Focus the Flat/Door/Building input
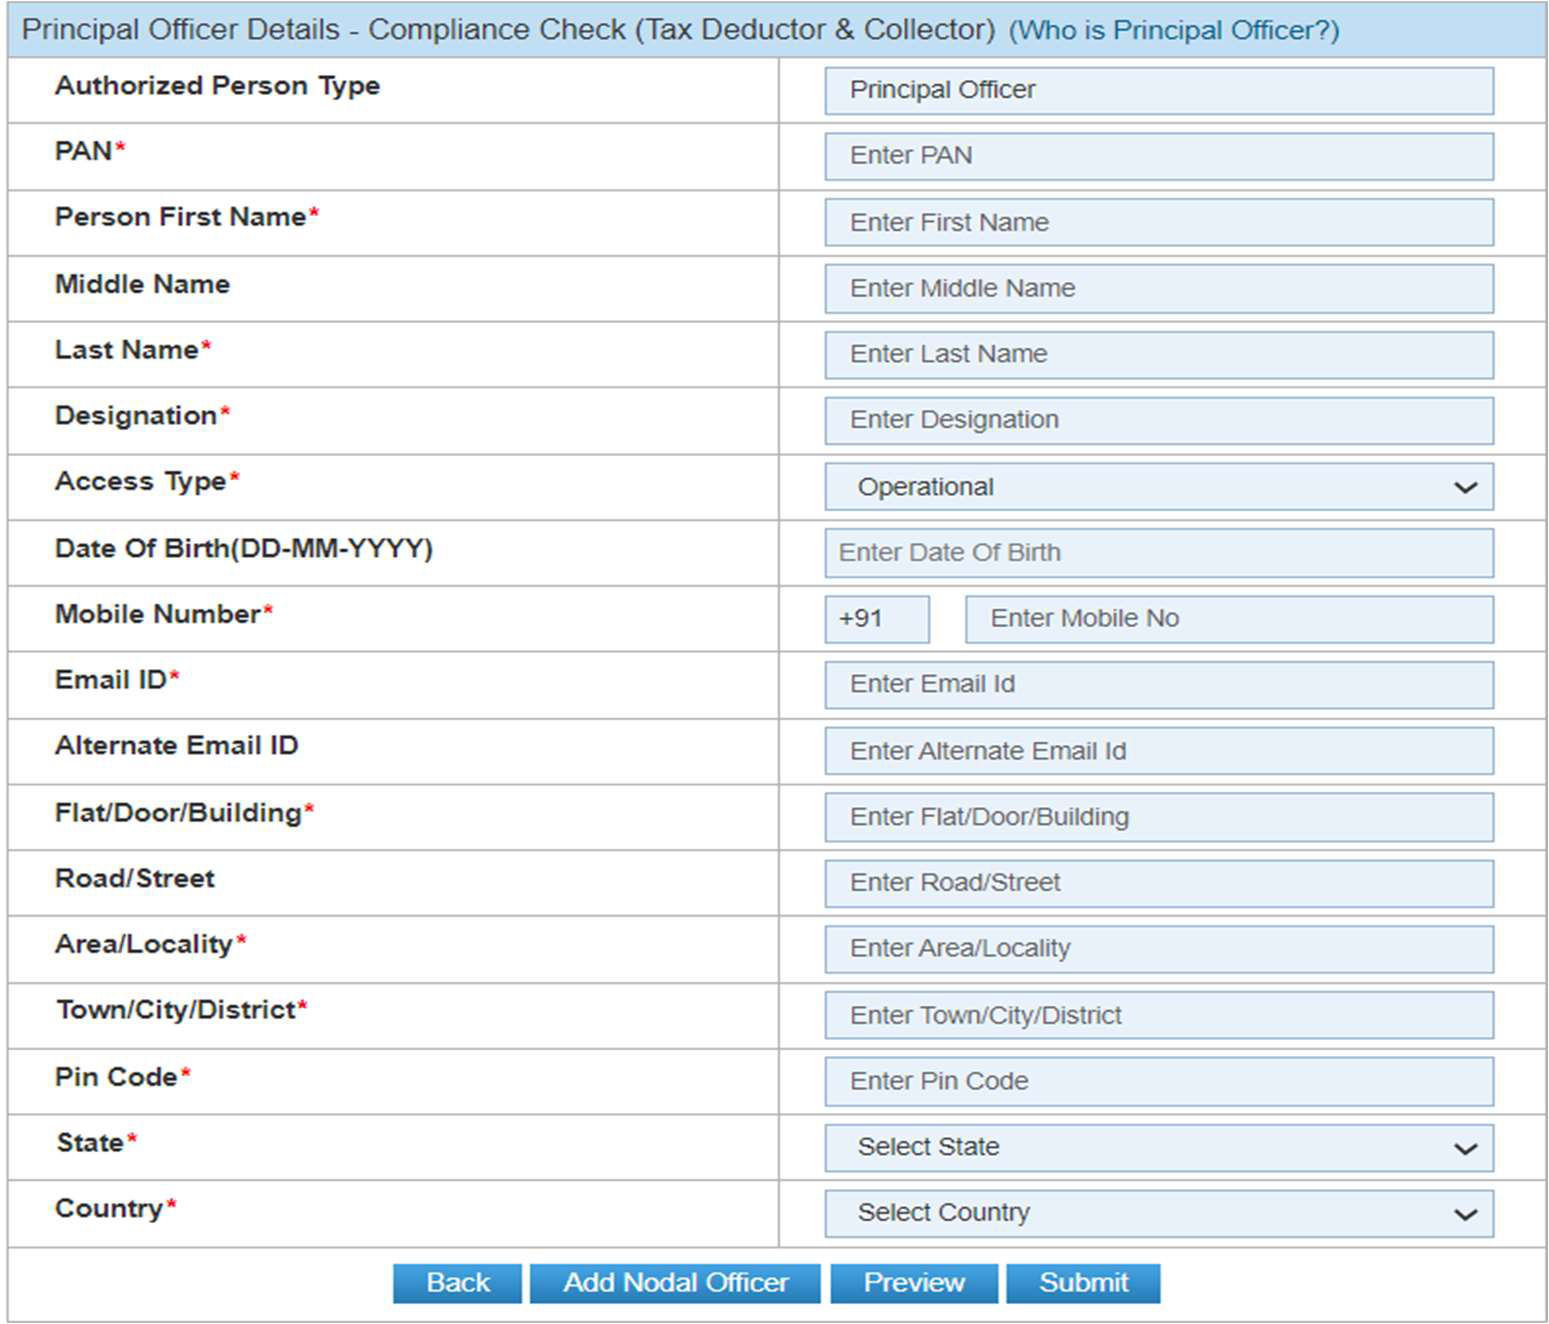 [1159, 817]
